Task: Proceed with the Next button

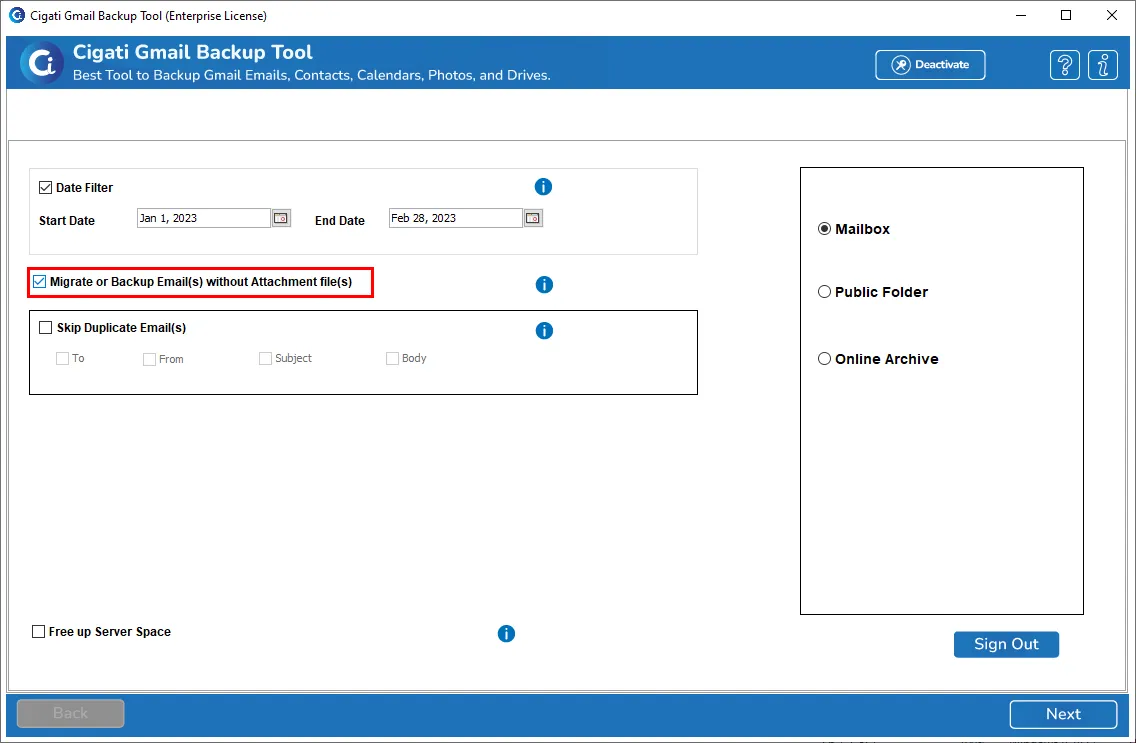Action: (x=1064, y=714)
